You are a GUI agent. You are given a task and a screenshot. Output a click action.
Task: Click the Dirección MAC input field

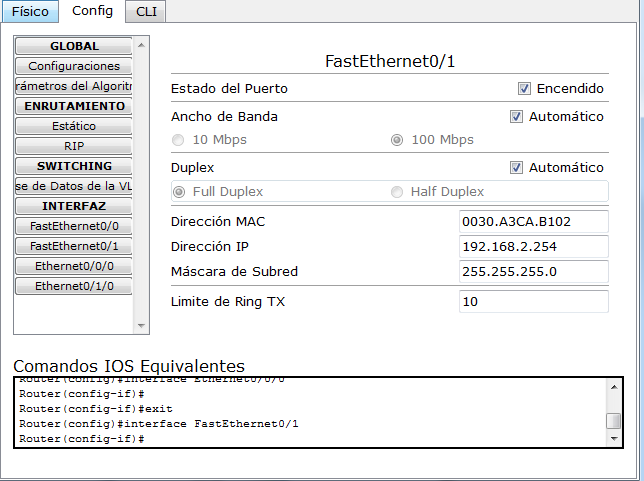[534, 222]
